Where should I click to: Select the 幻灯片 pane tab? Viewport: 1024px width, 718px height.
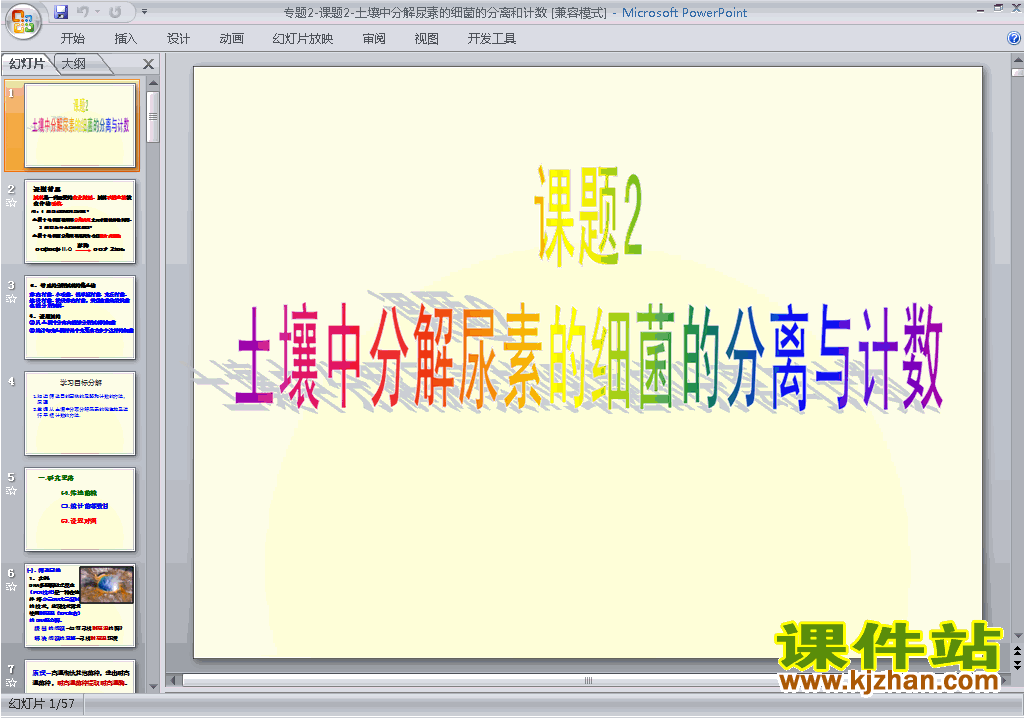coord(27,63)
